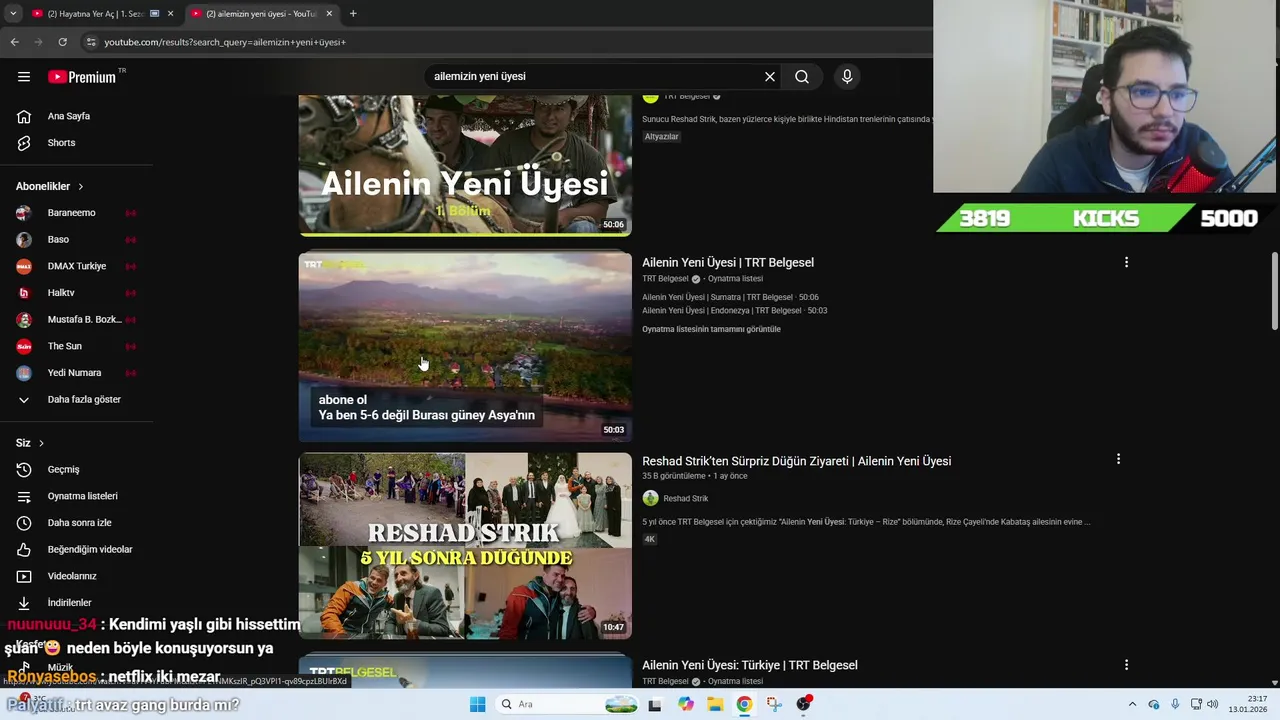Play the Reshad Strik 5 Yıl Sonra thumbnail
The height and width of the screenshot is (720, 1280).
pos(465,546)
